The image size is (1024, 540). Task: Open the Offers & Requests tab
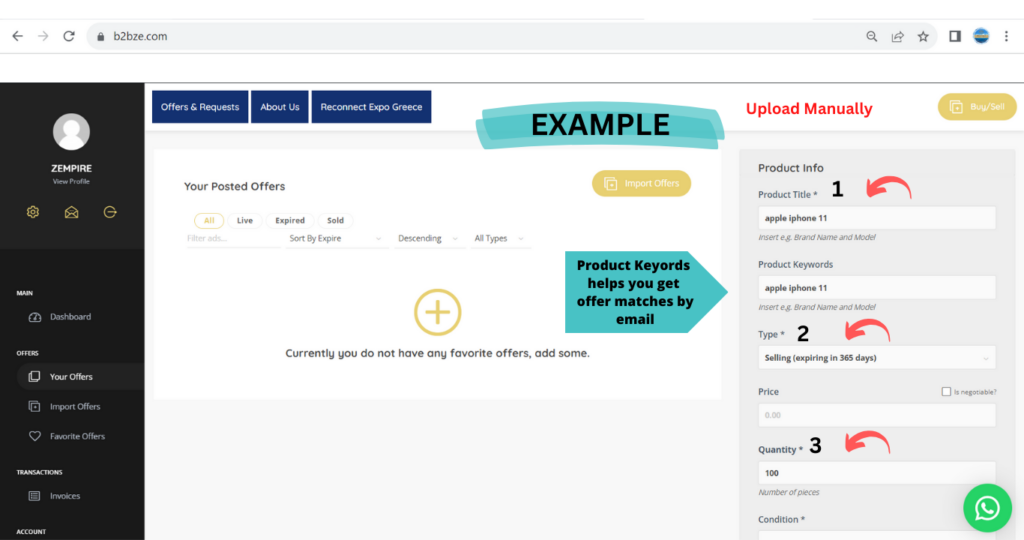point(200,107)
